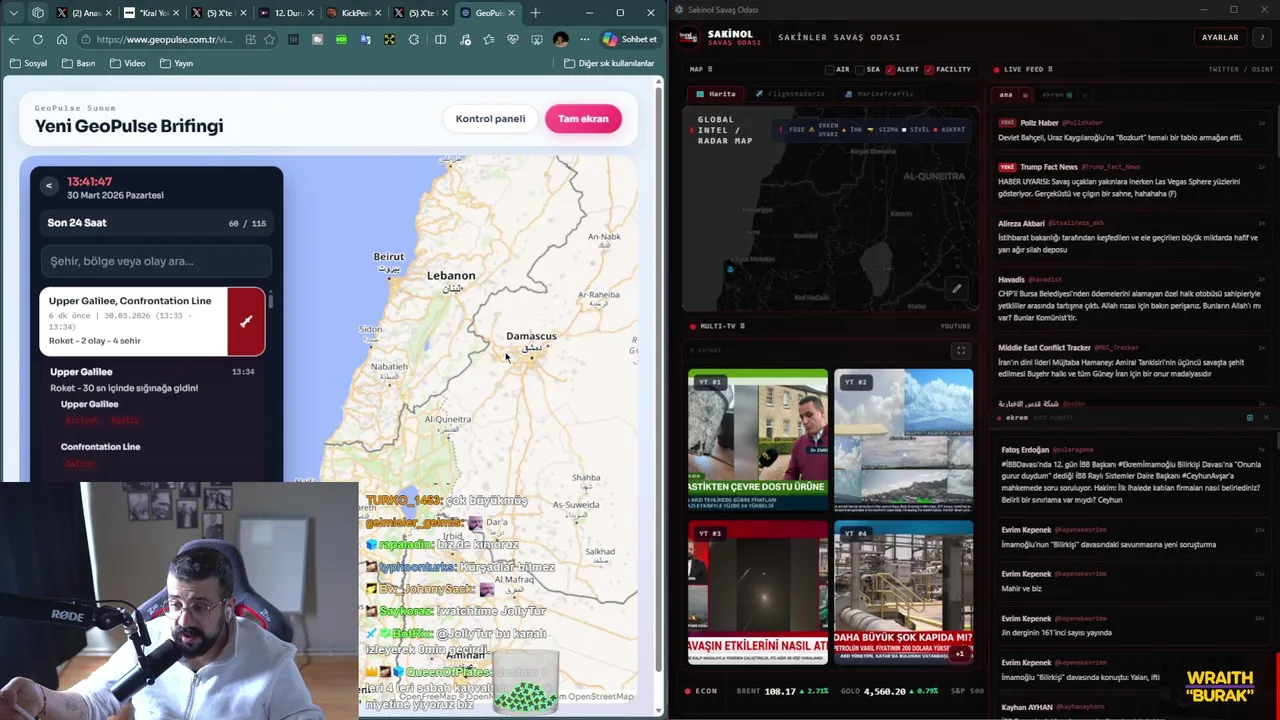Open the Video bookmarks folder

(x=127, y=63)
